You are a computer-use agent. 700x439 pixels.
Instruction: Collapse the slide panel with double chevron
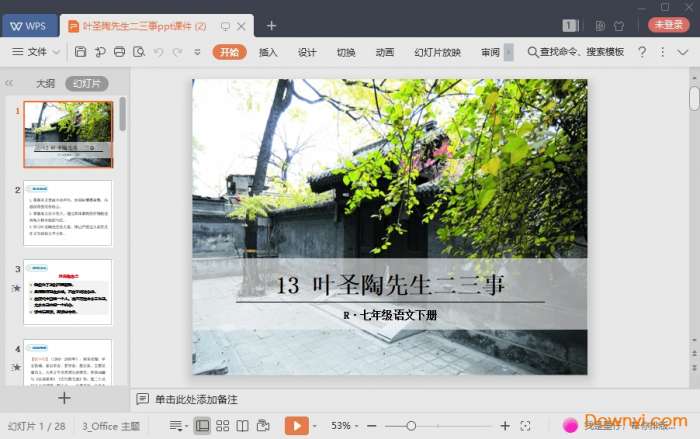[9, 83]
